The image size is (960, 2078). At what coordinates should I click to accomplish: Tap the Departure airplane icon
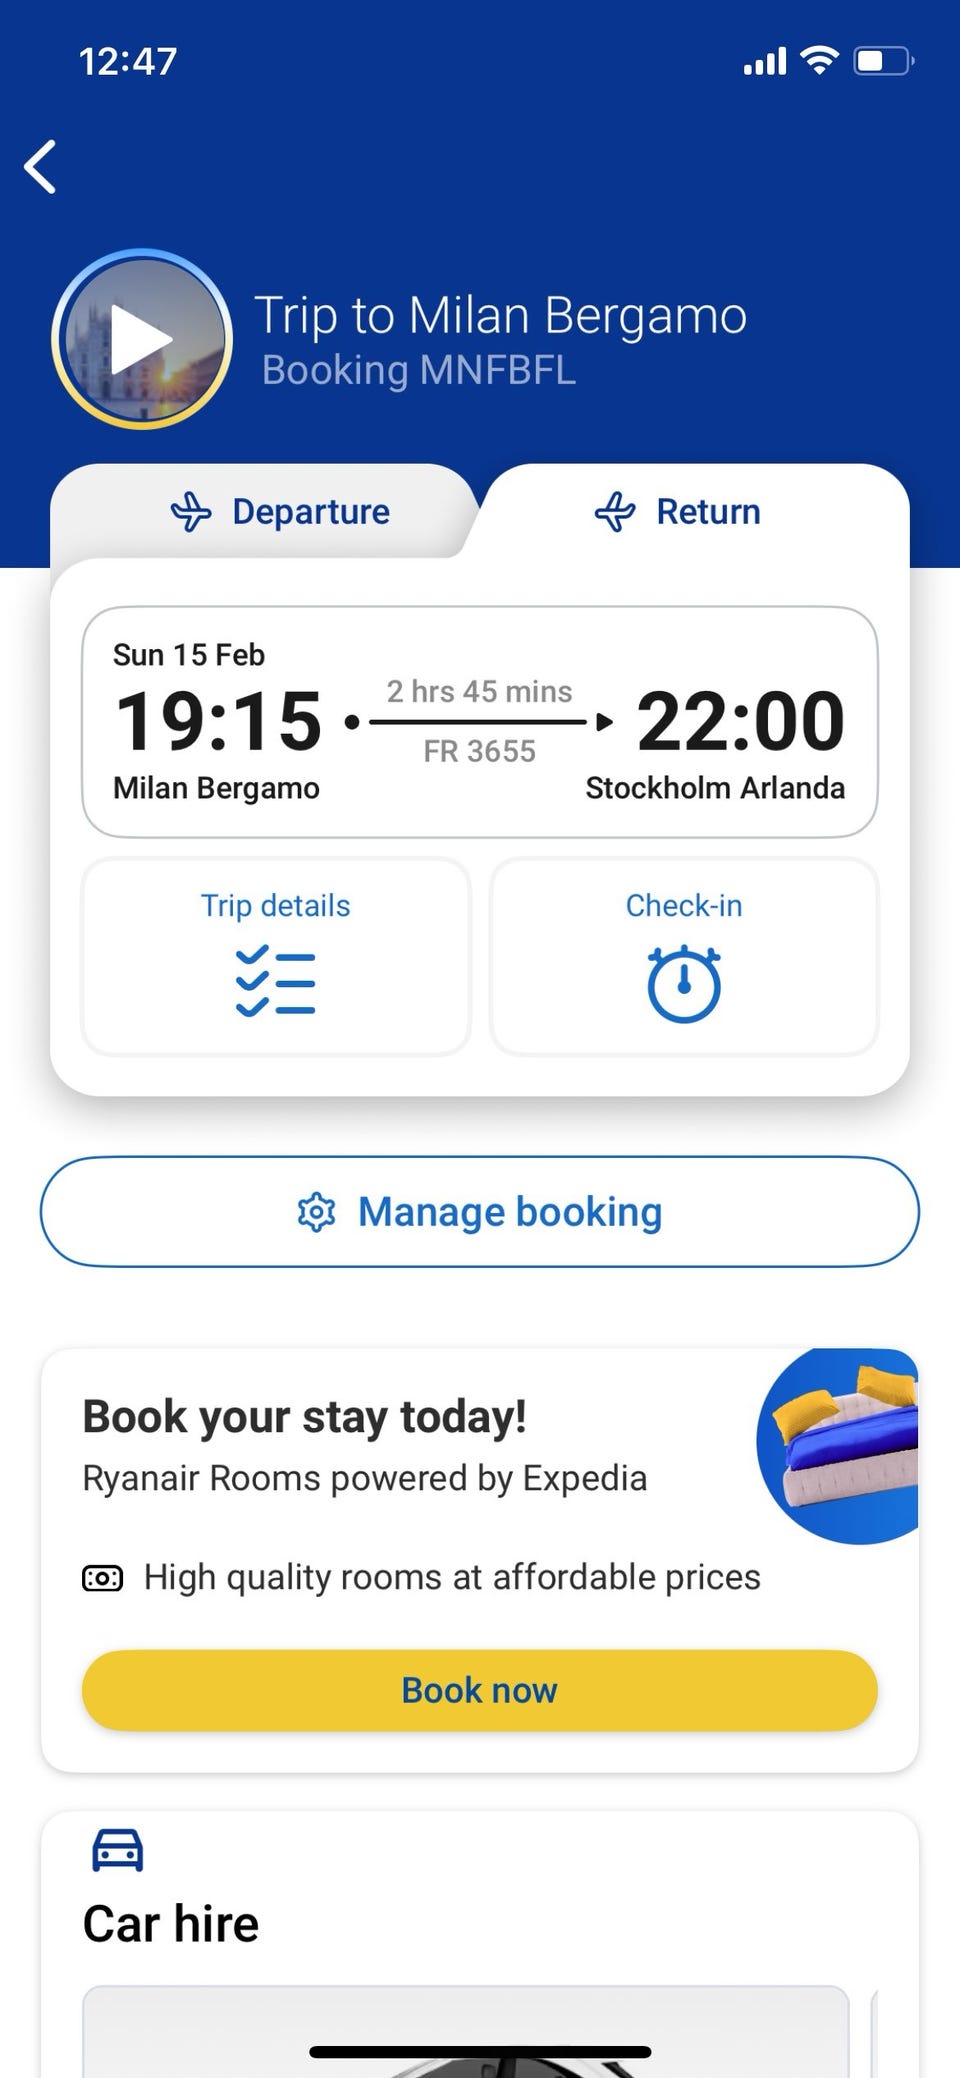pos(191,512)
